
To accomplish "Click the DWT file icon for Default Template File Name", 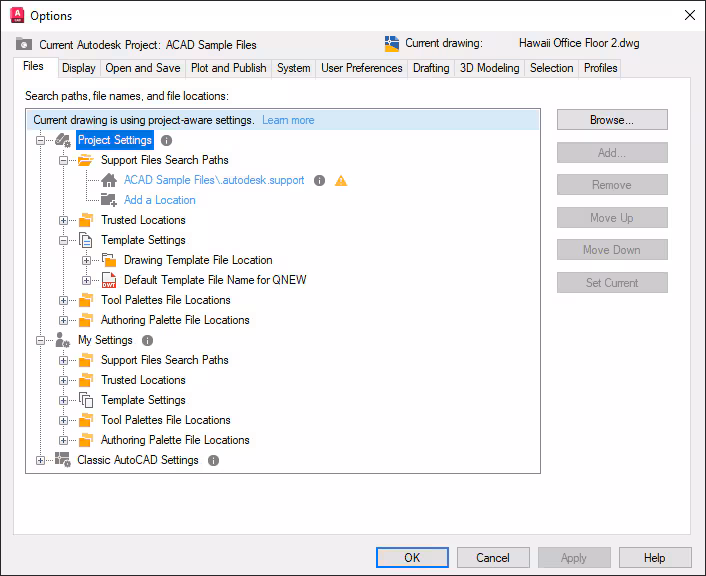I will (110, 280).
